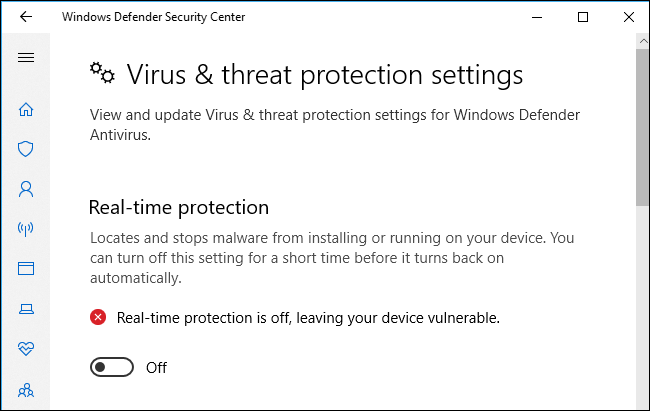Minimize the Windows Defender Security Center window

point(537,17)
